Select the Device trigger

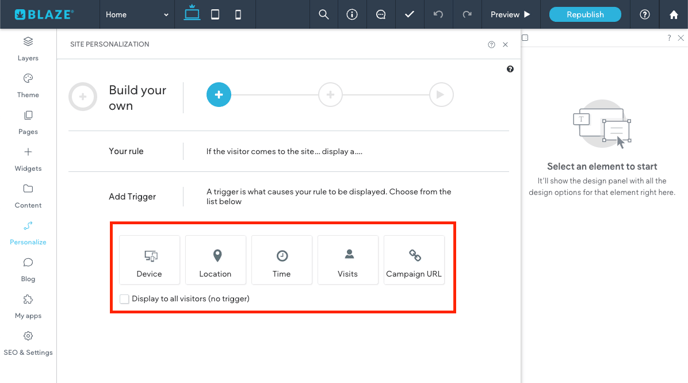(x=150, y=260)
